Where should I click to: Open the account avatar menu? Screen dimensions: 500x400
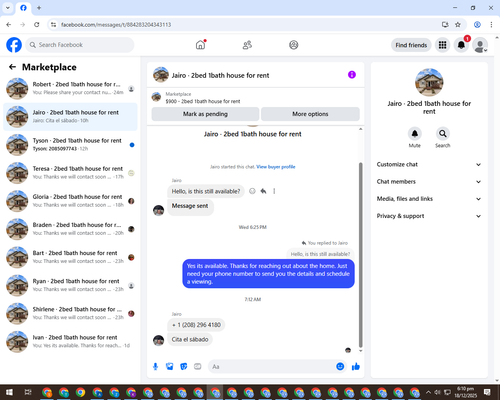480,45
